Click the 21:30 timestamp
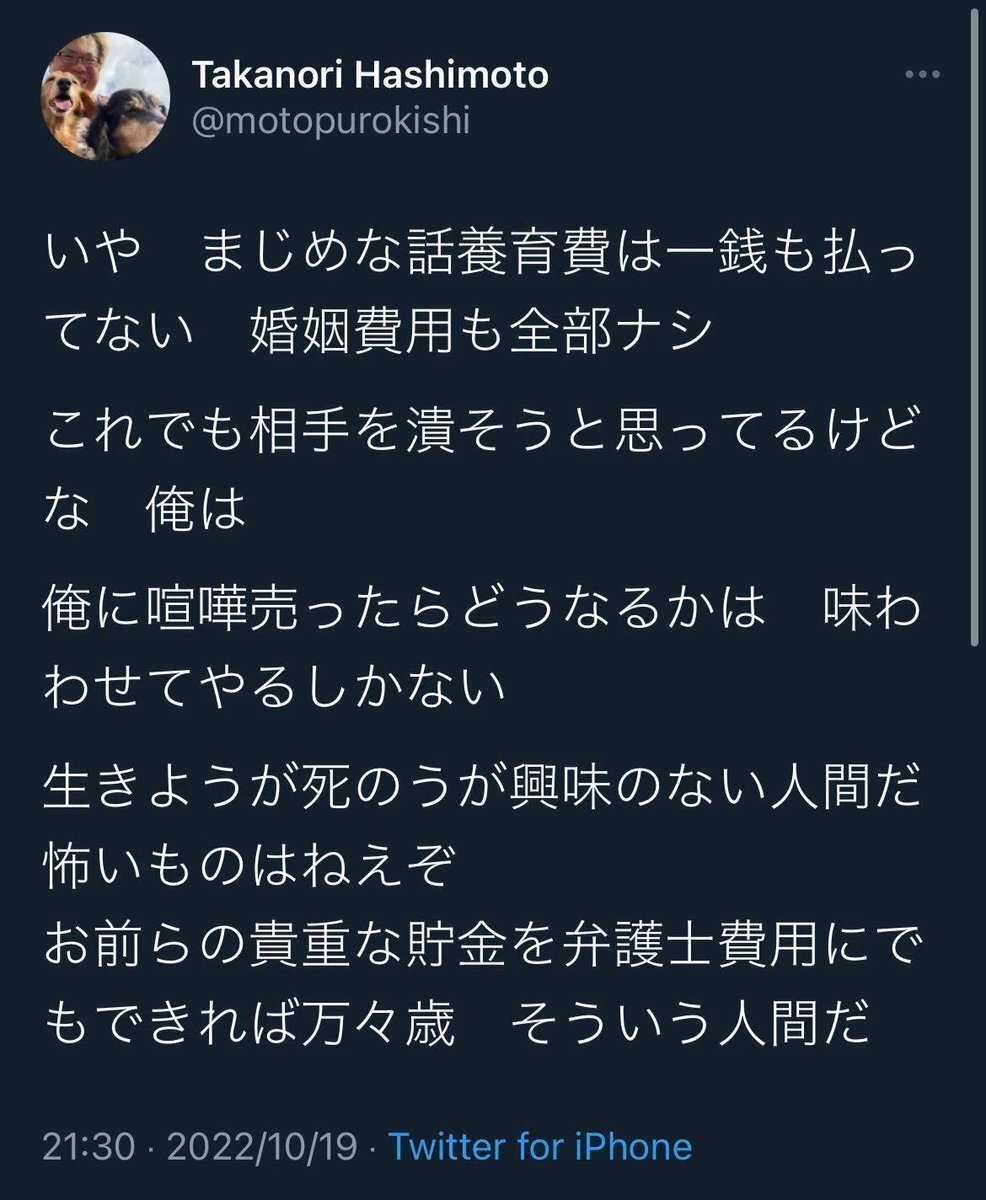This screenshot has height=1200, width=986. tap(88, 1146)
